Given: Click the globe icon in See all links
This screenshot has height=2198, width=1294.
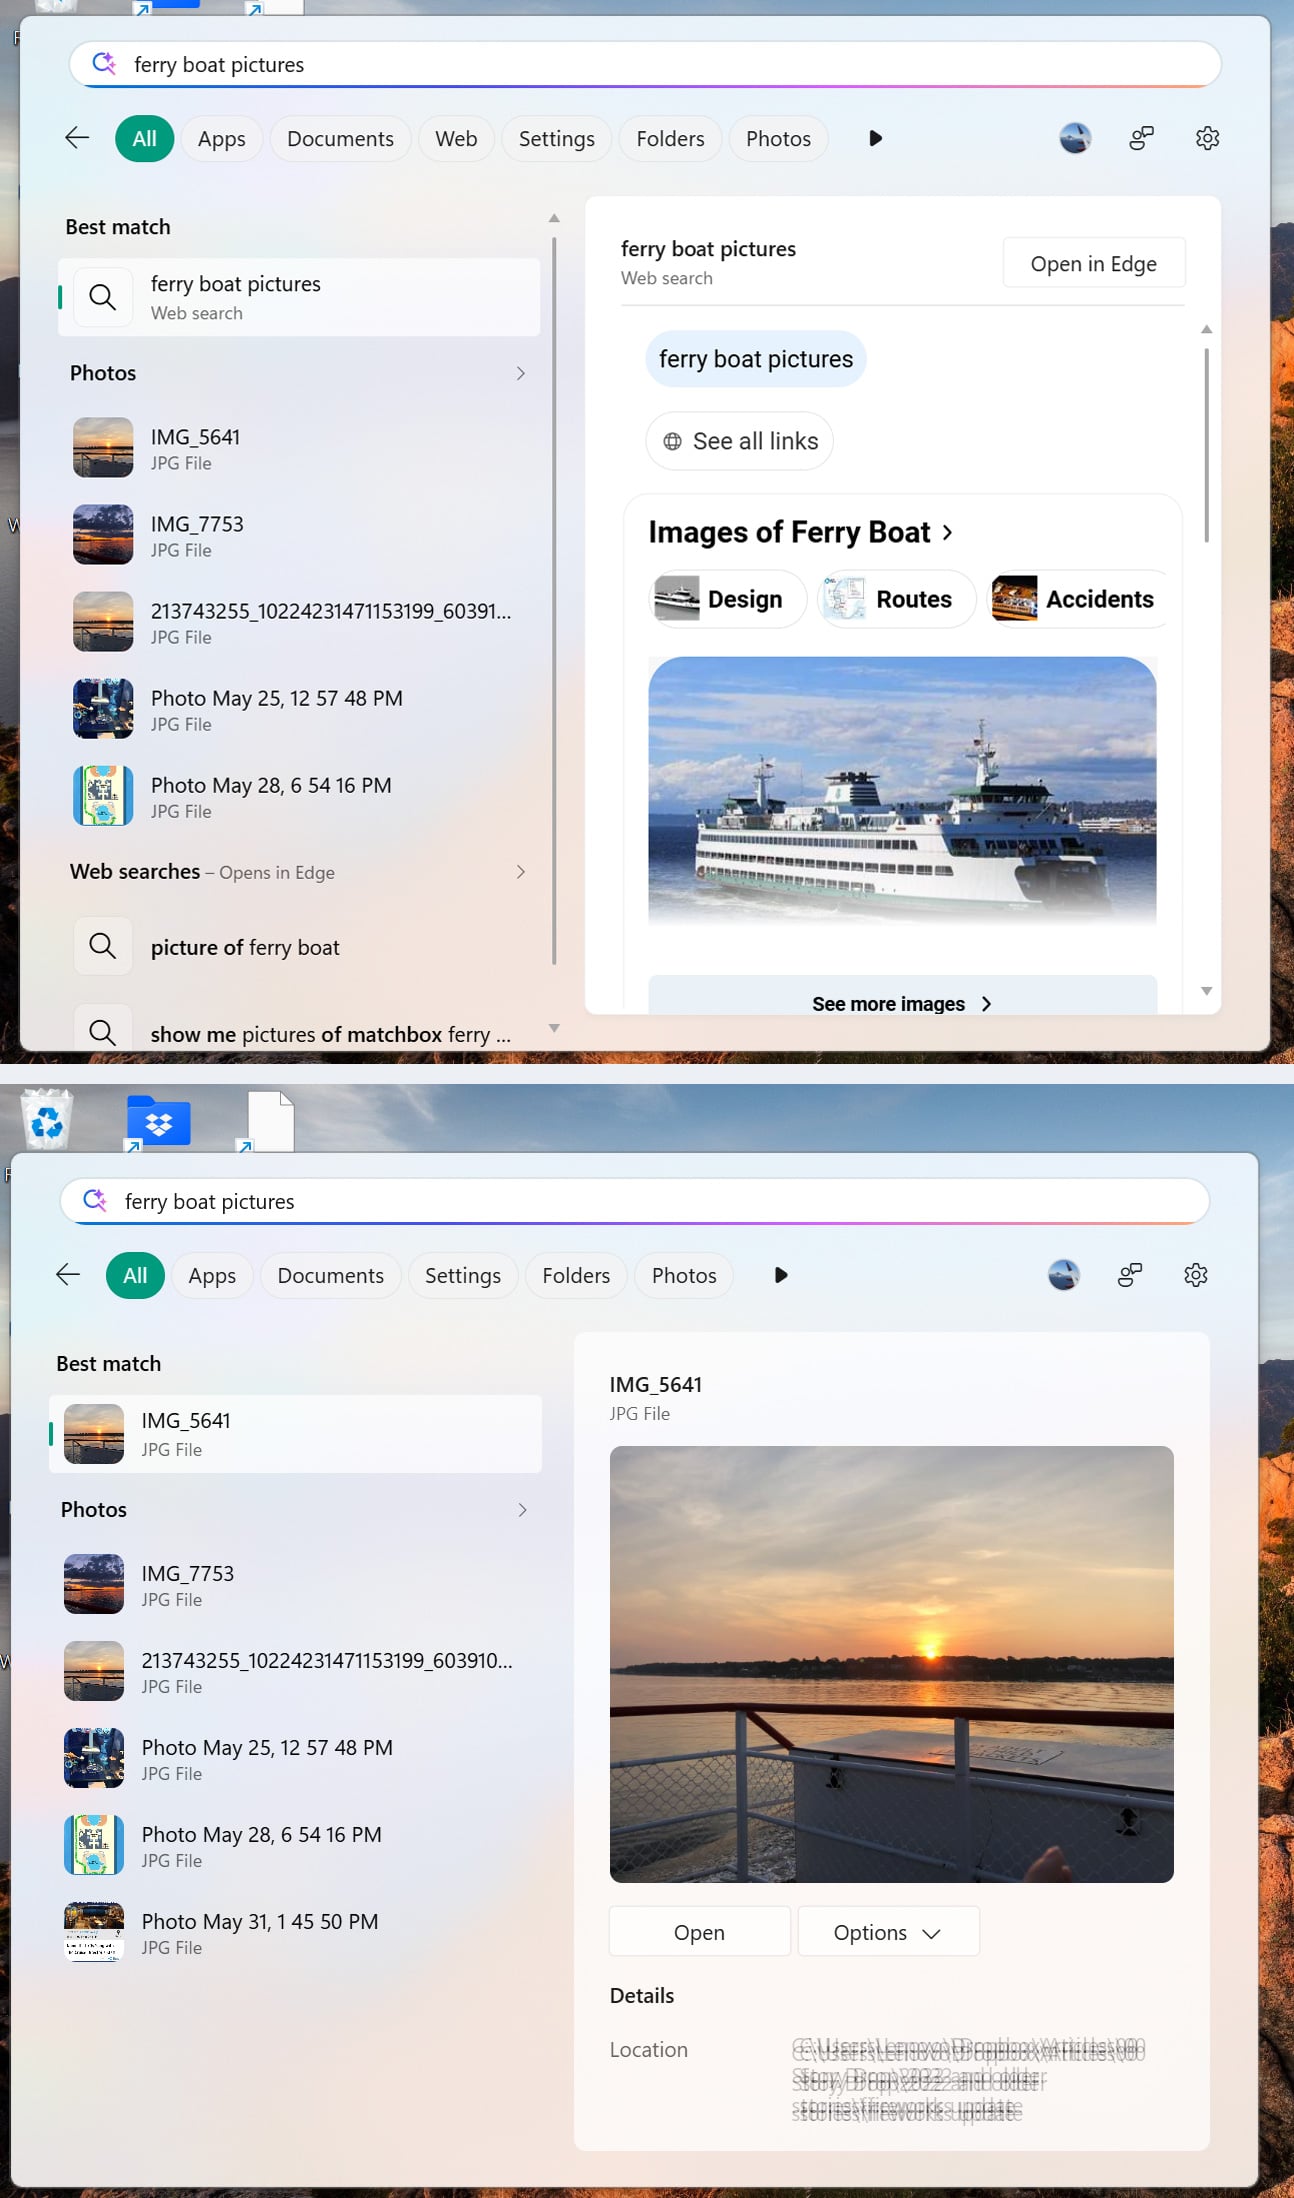Looking at the screenshot, I should tap(673, 441).
